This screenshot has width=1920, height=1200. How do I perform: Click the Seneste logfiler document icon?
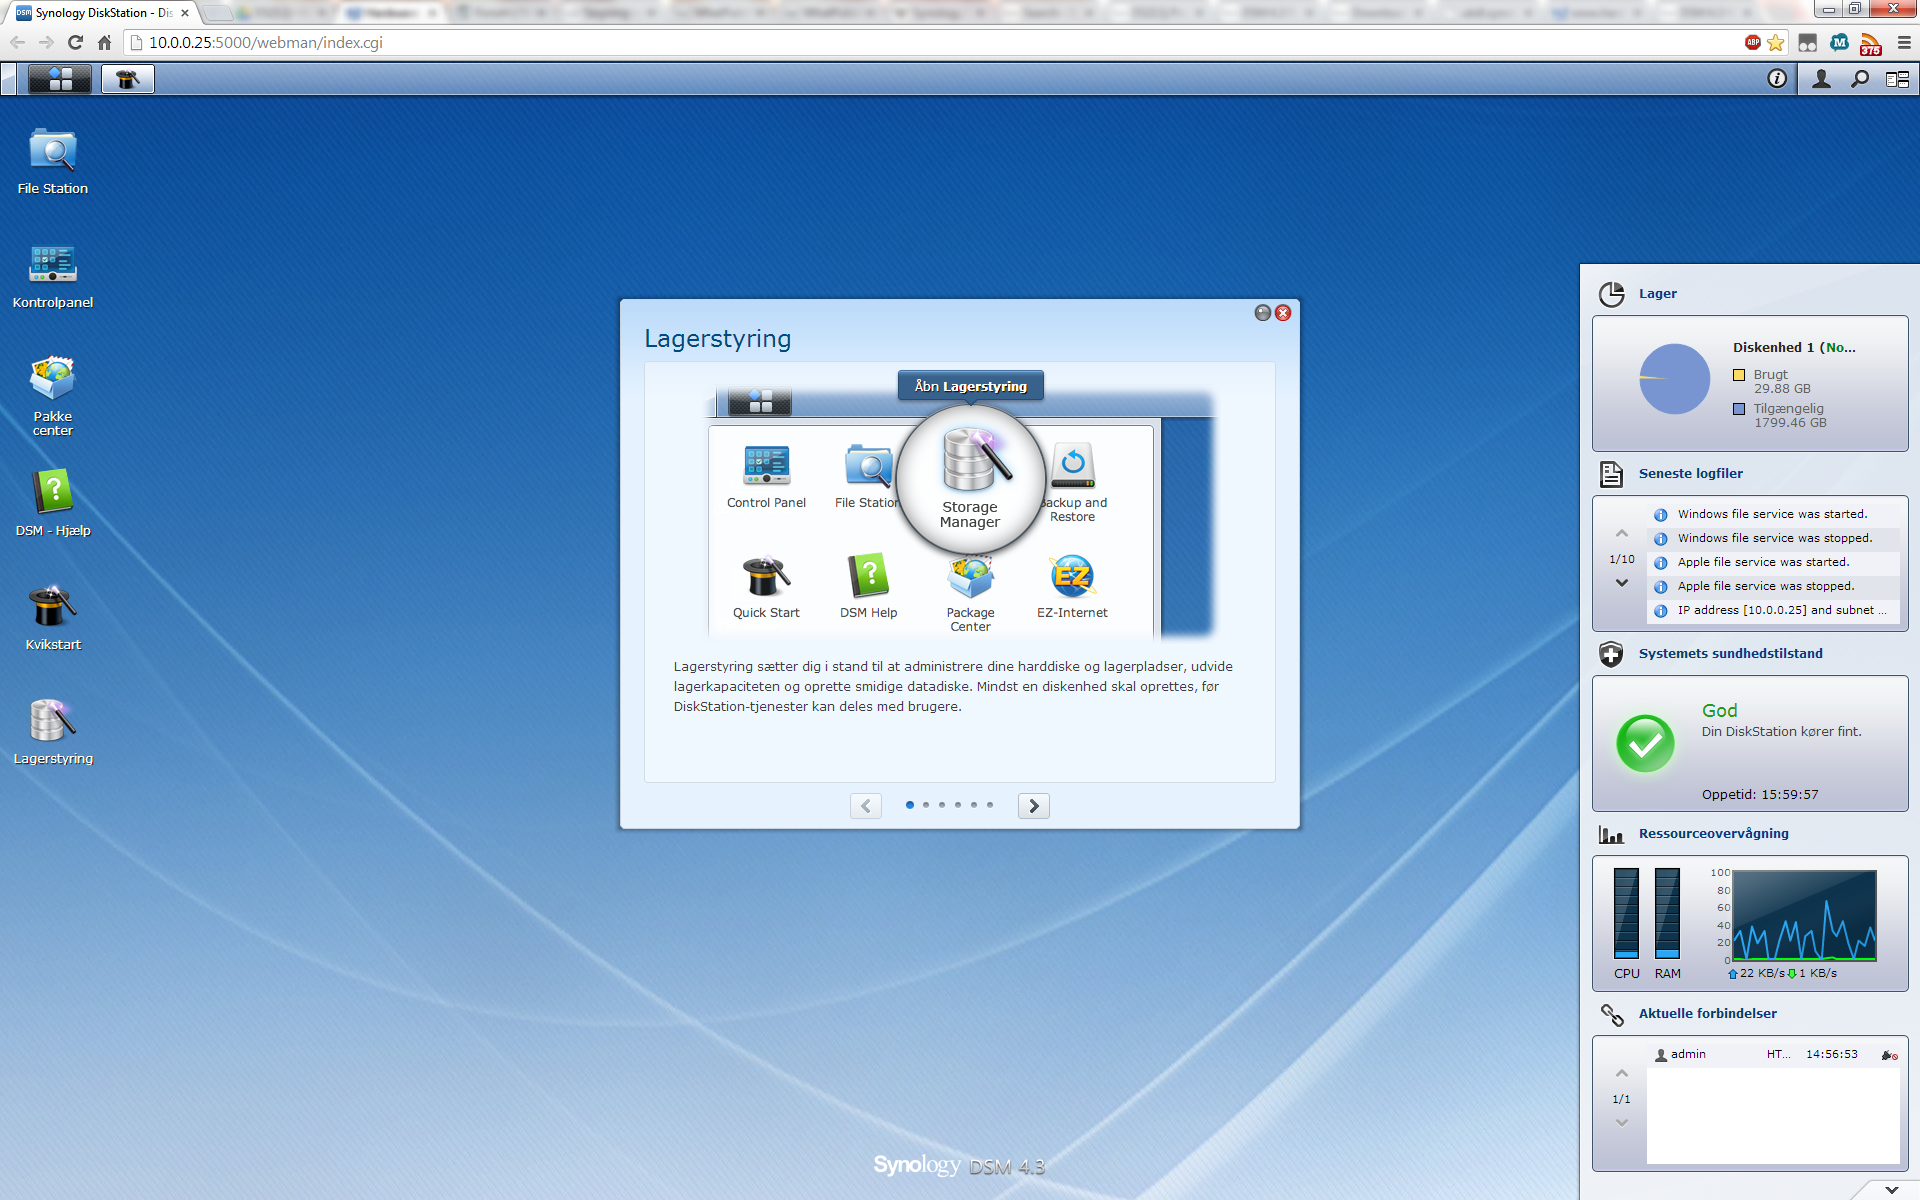tap(1611, 474)
